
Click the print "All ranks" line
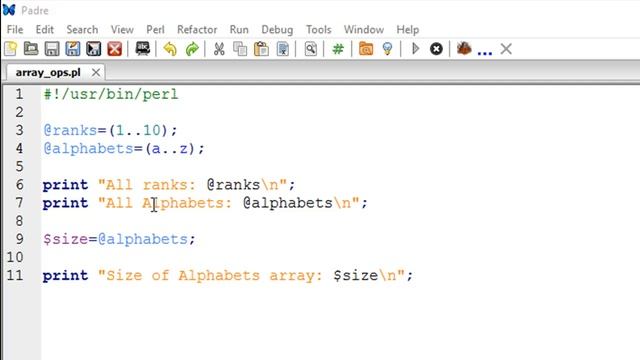pyautogui.click(x=169, y=185)
